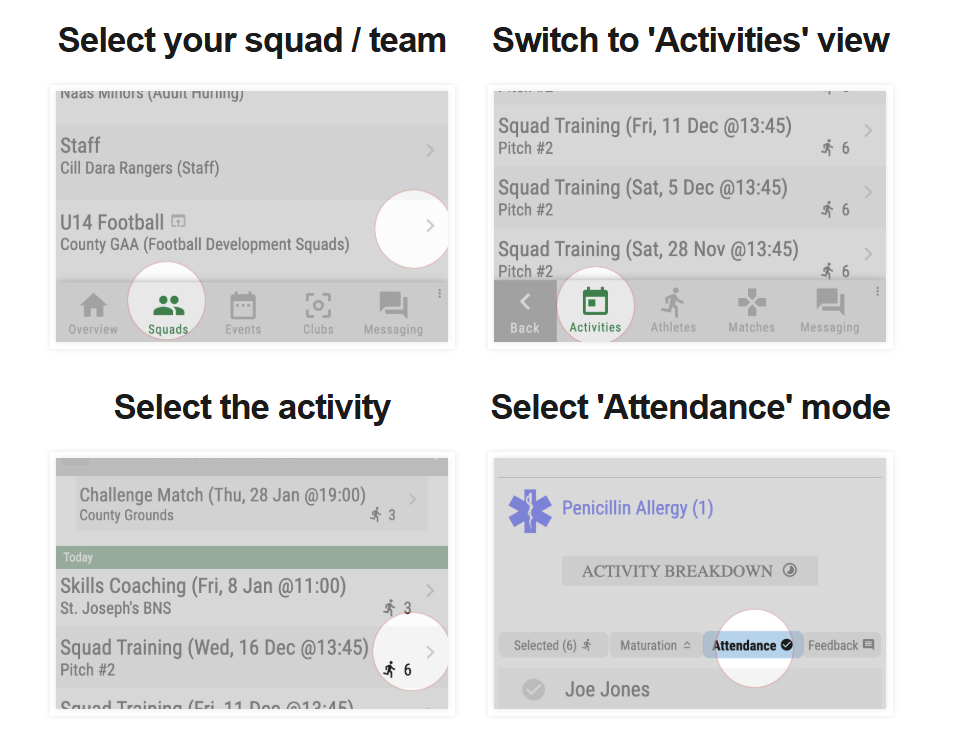Expand U14 Football squad chevron
The image size is (964, 739).
tap(430, 226)
